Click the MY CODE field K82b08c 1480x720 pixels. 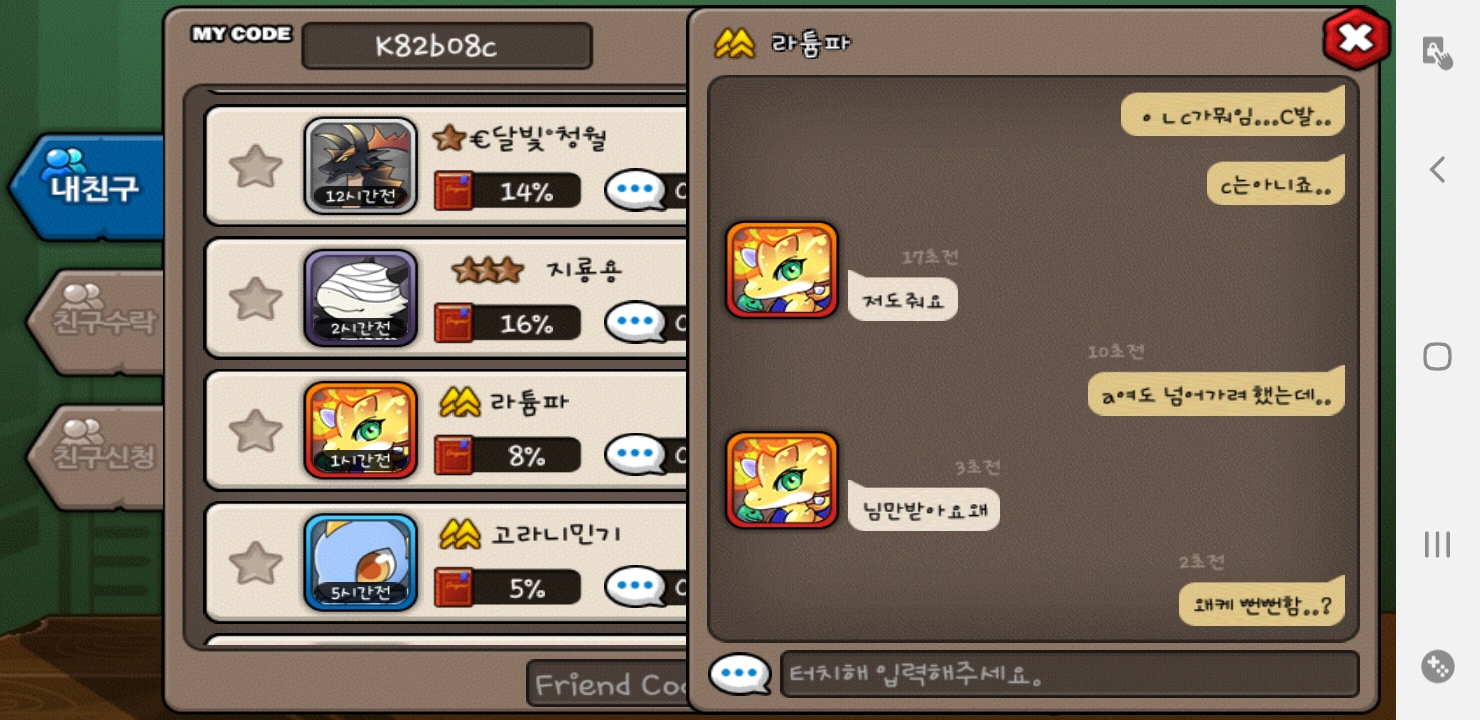(447, 46)
